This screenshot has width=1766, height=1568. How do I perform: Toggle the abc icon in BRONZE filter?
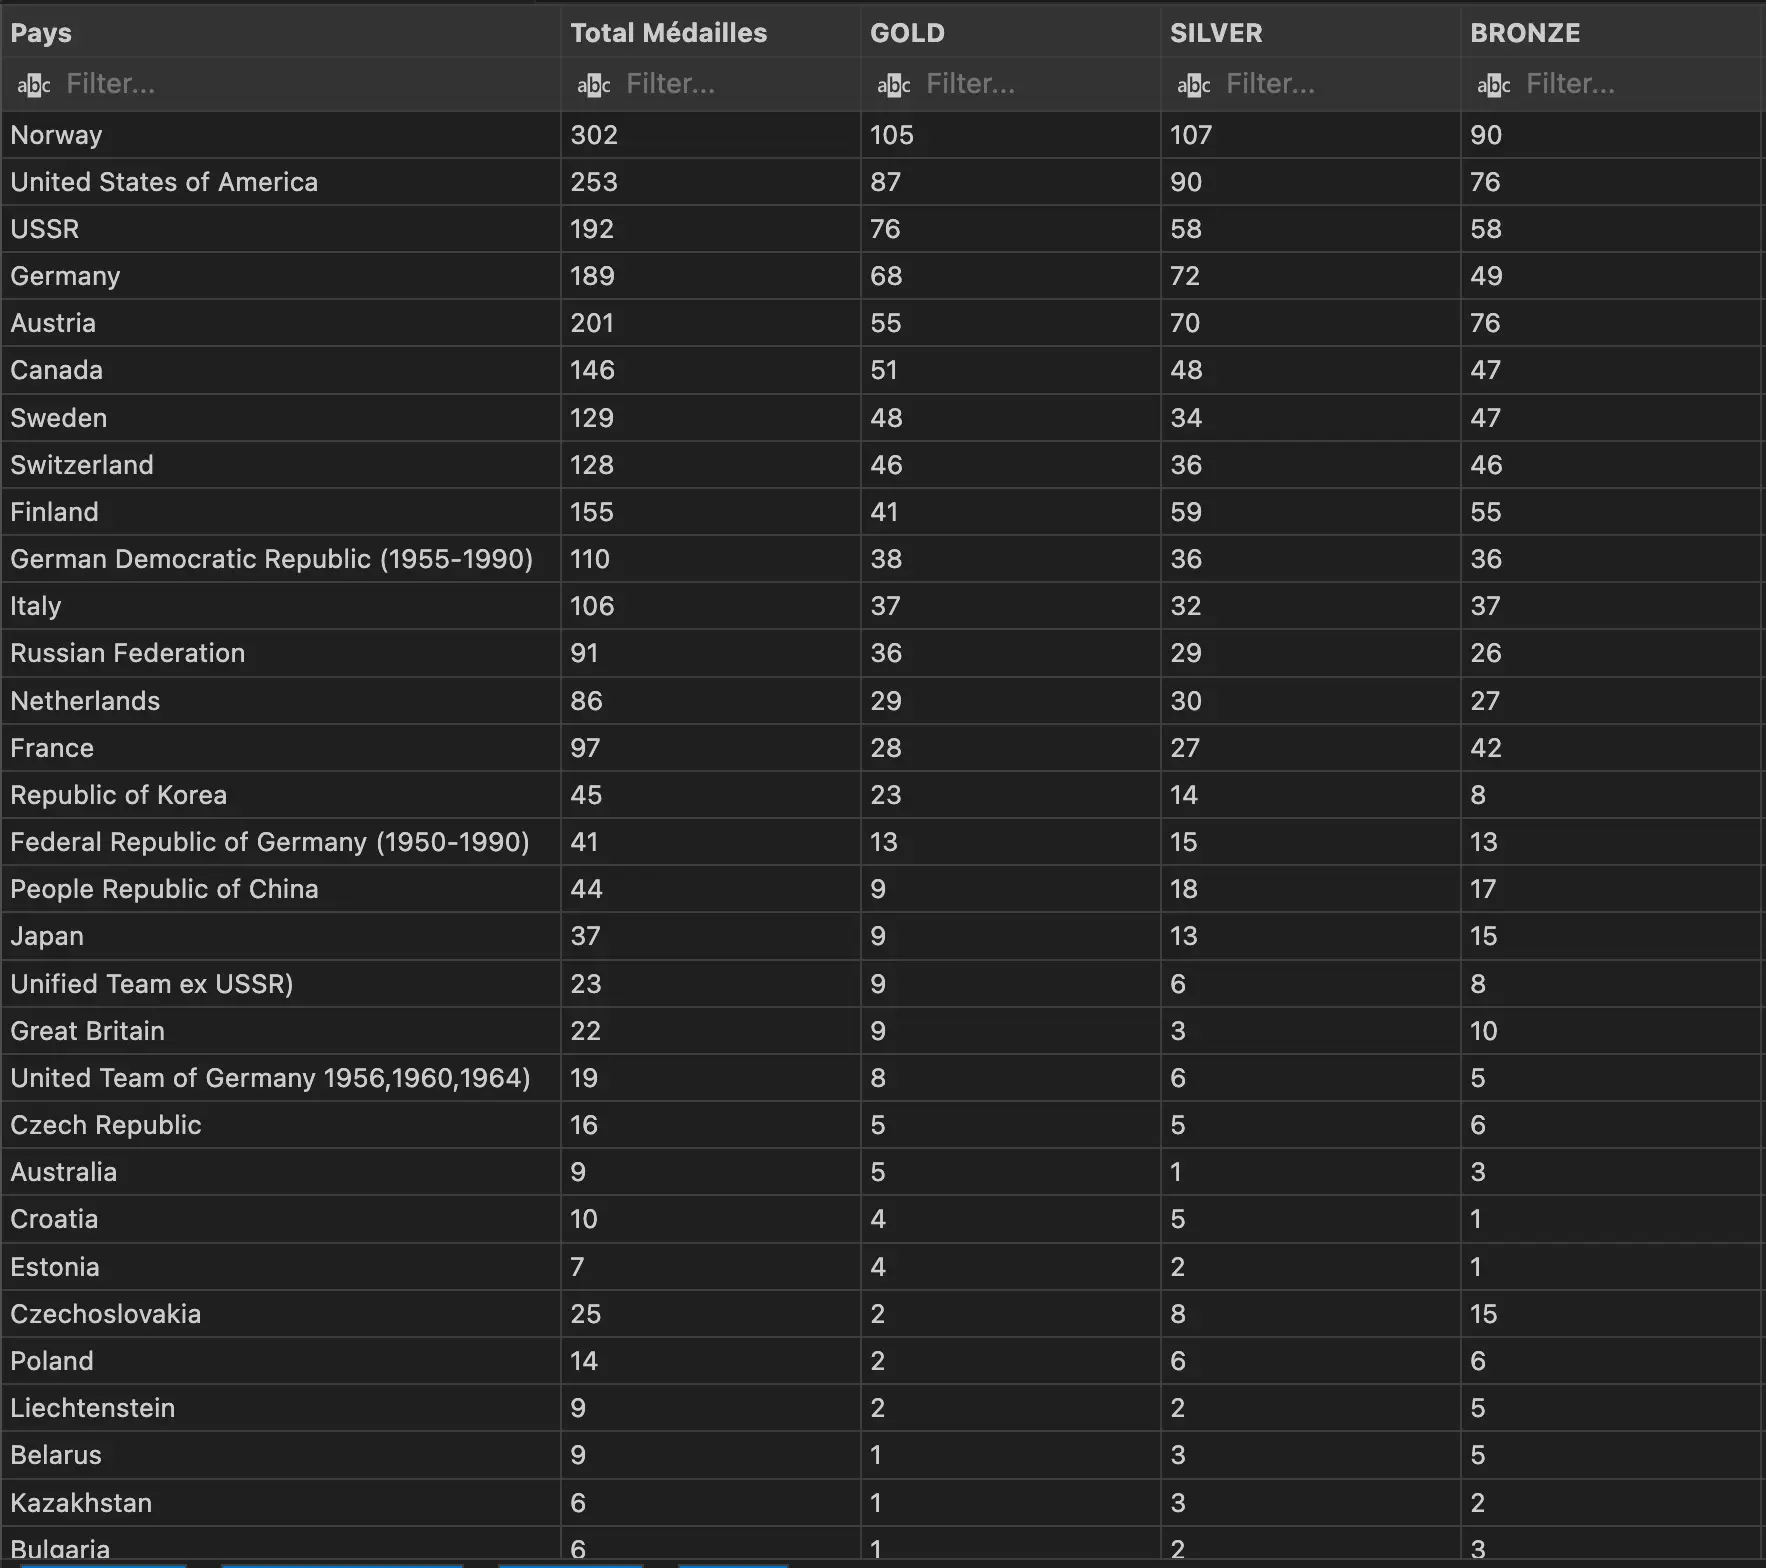pyautogui.click(x=1494, y=85)
